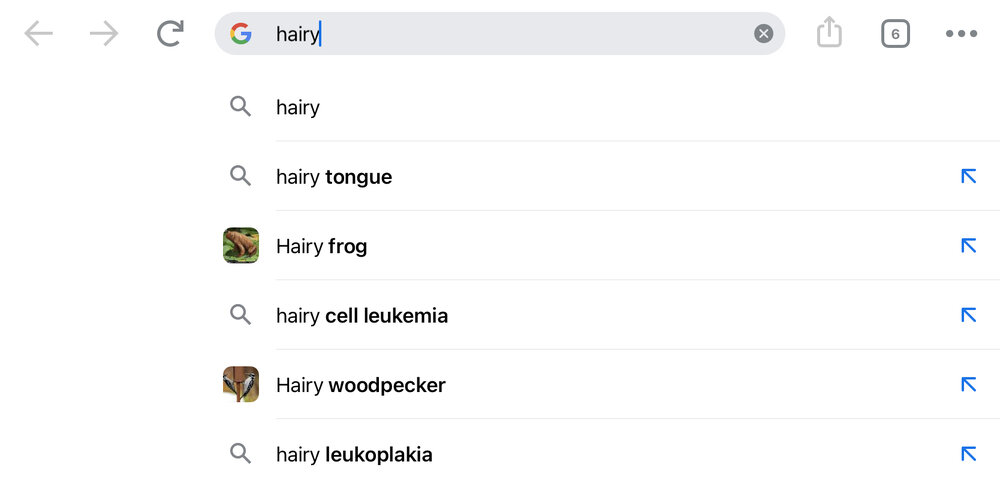
Task: Open the share sheet icon
Action: coord(829,33)
